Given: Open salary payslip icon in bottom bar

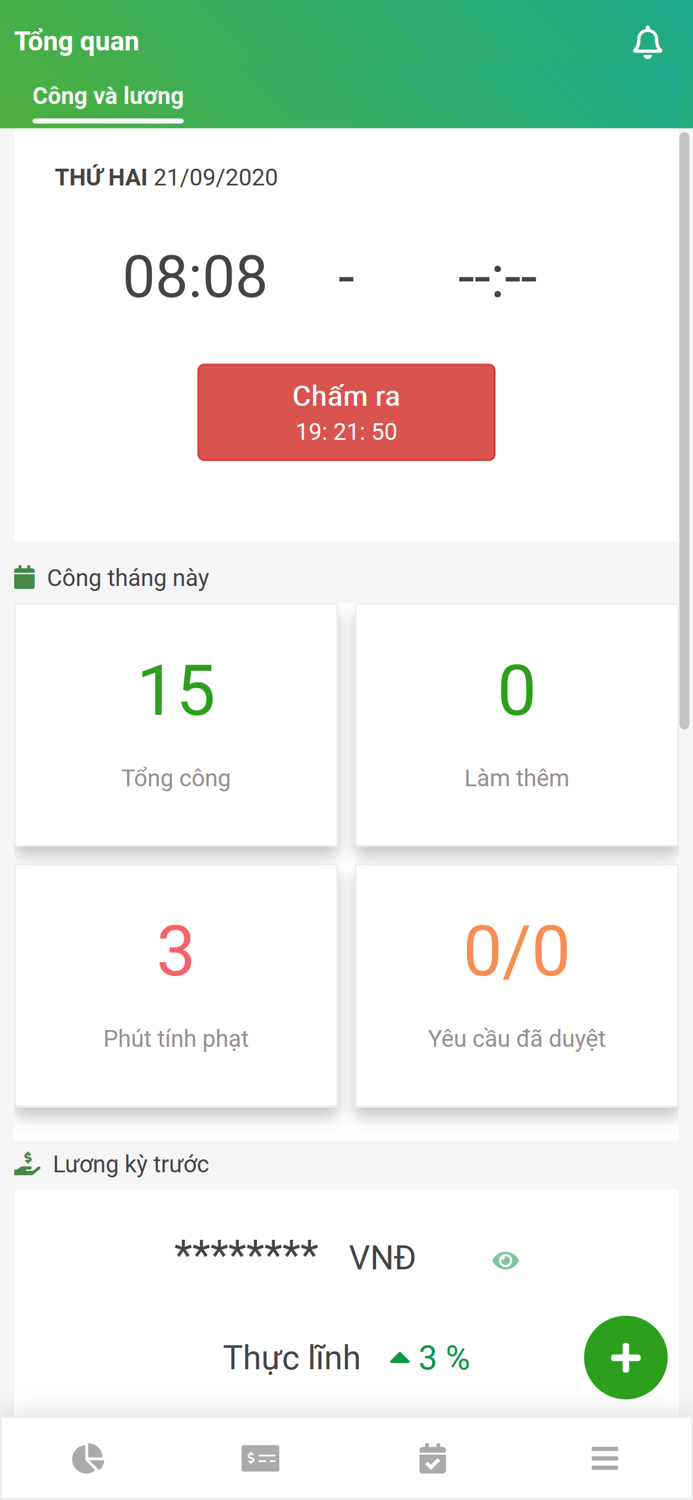Looking at the screenshot, I should click(x=260, y=1458).
